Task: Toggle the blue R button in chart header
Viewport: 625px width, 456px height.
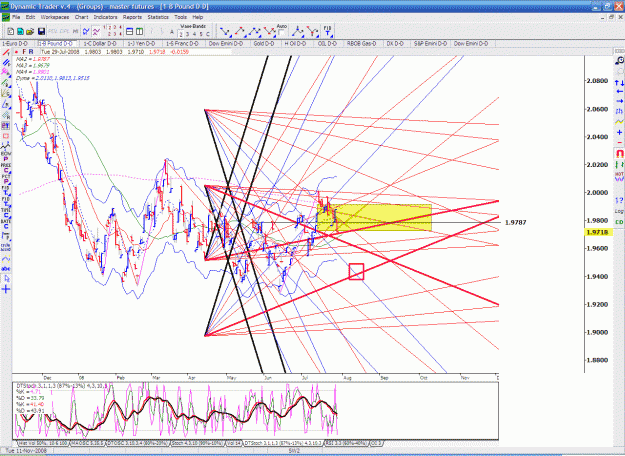Action: tap(31, 52)
